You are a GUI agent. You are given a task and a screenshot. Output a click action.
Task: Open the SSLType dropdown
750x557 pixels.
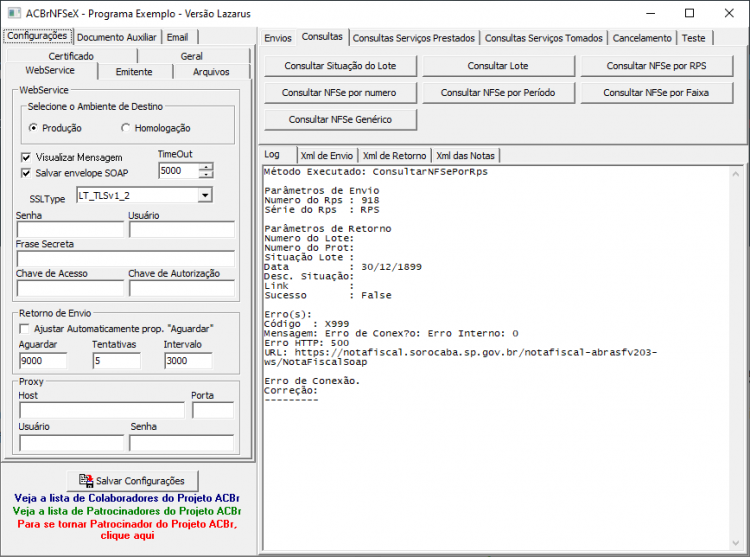click(x=205, y=195)
